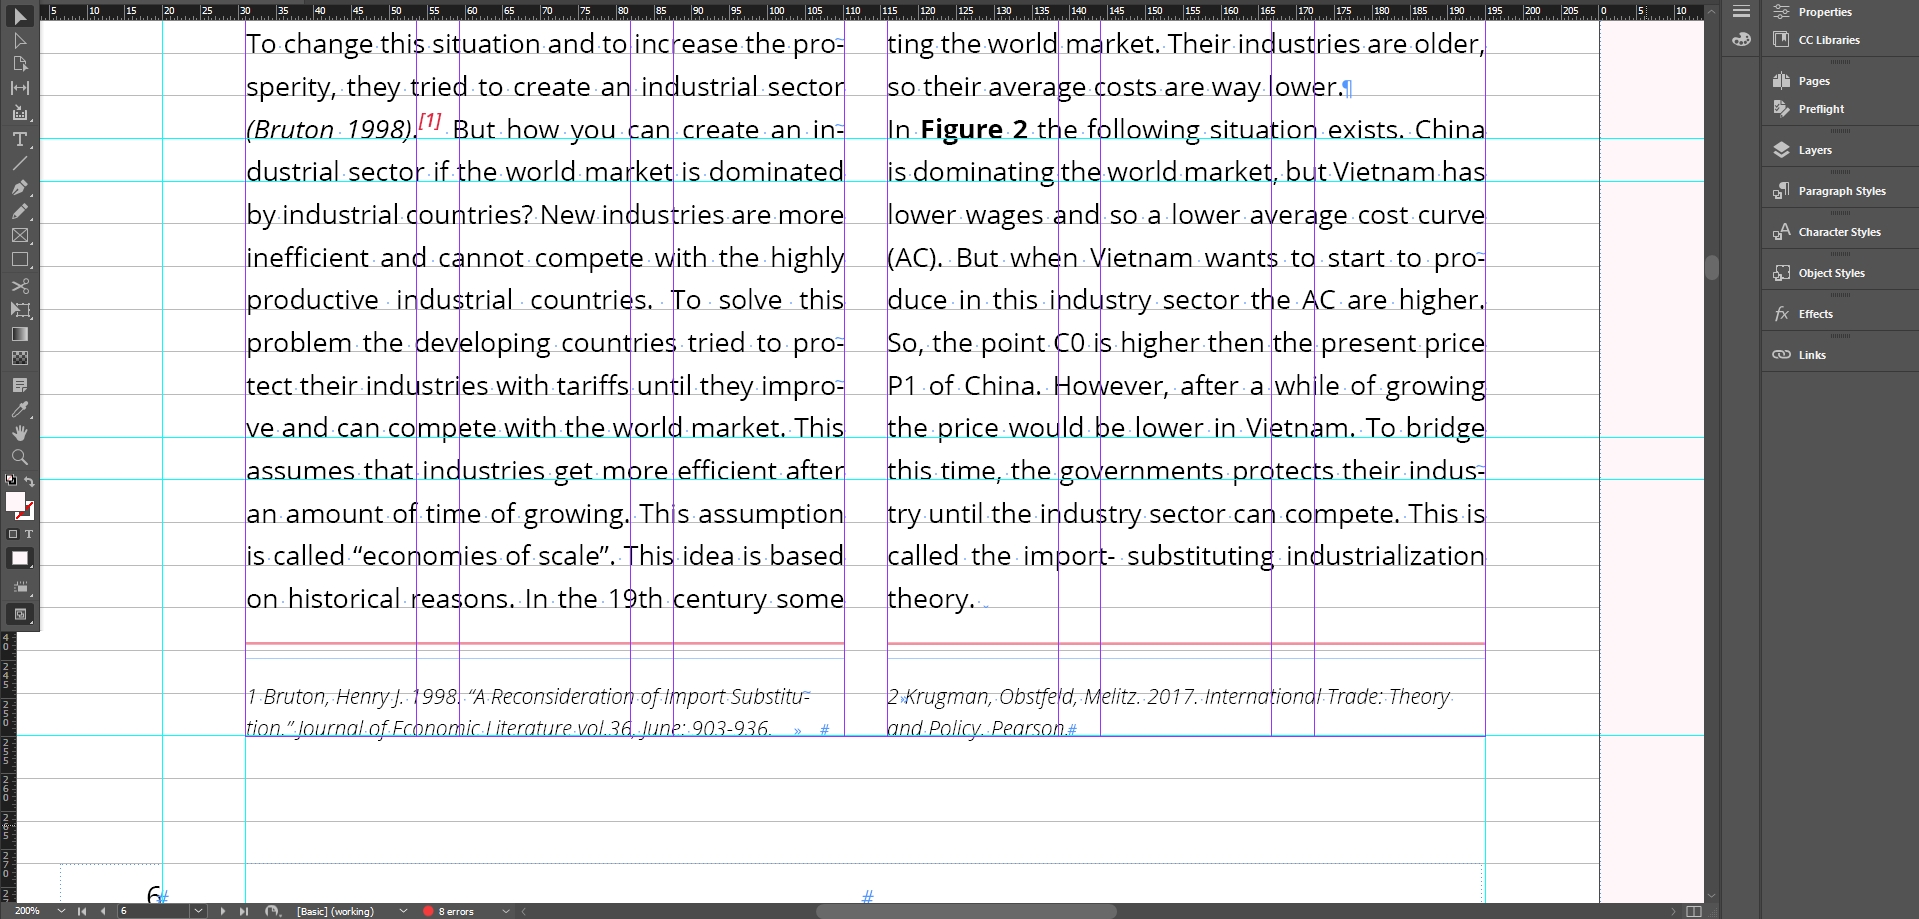Go to next page with arrow button
Screen dimensions: 1919x919
(223, 911)
